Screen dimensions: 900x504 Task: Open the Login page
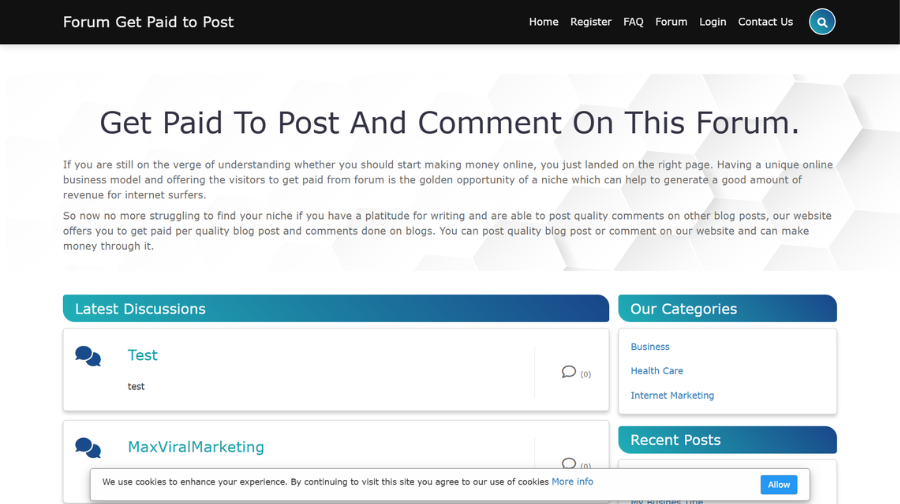(712, 22)
